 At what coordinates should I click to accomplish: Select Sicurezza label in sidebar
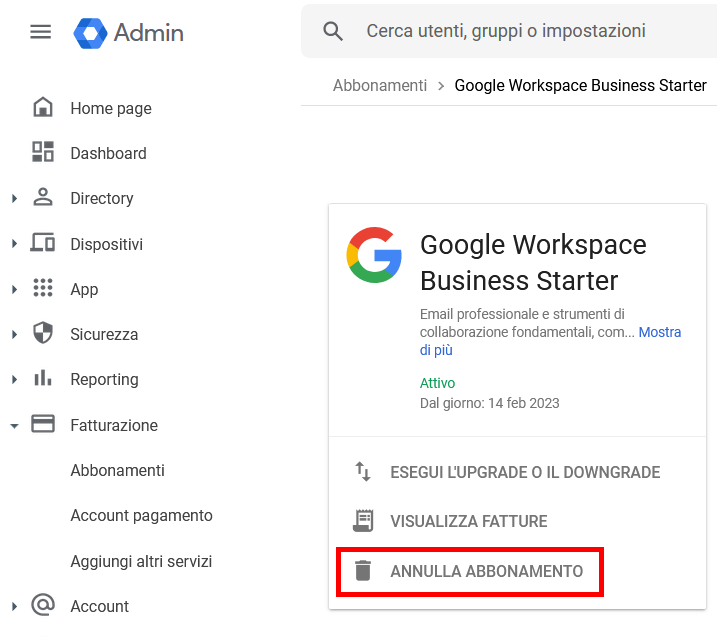coord(104,334)
